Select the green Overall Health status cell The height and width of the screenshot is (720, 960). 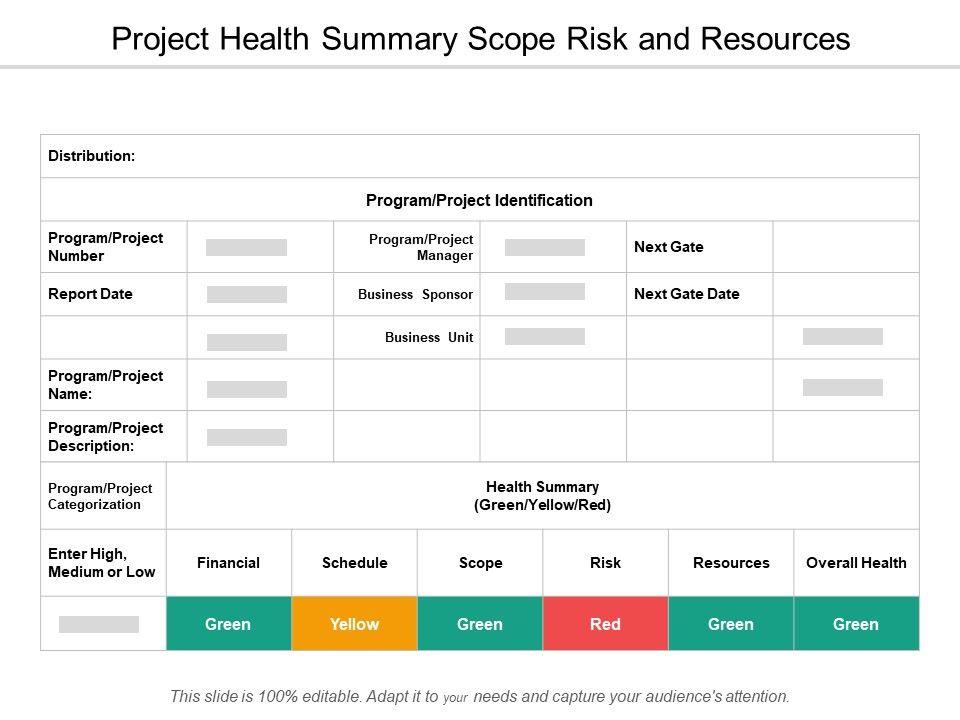pyautogui.click(x=856, y=624)
